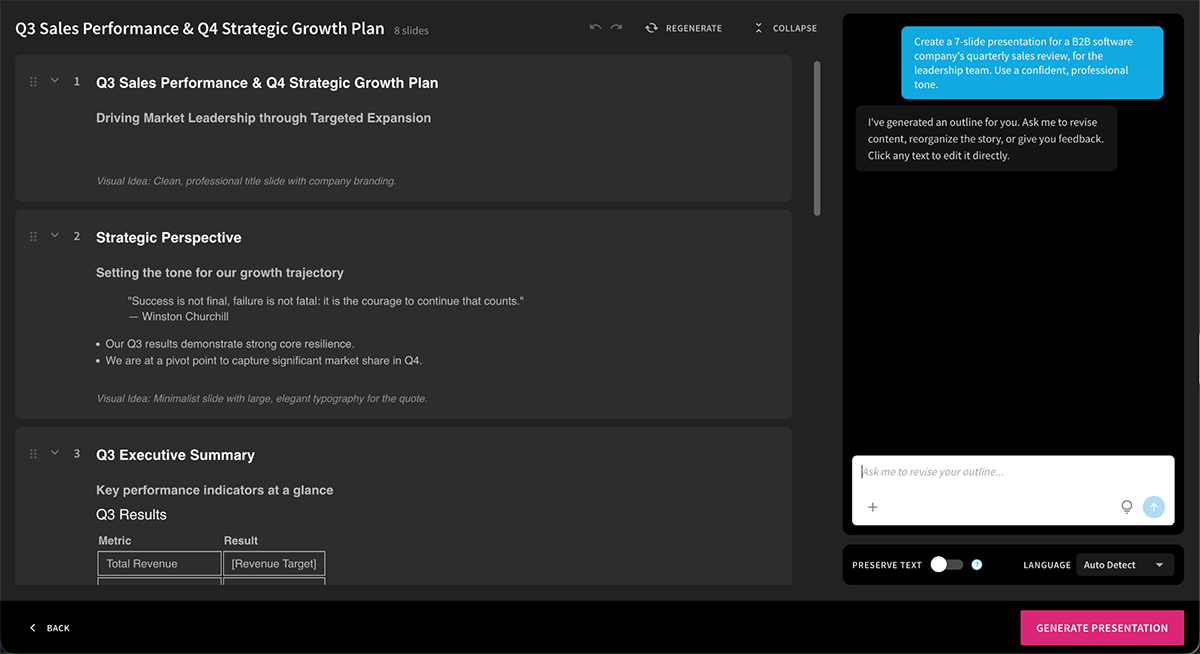This screenshot has height=654, width=1200.
Task: Regenerate the outline
Action: tap(684, 28)
